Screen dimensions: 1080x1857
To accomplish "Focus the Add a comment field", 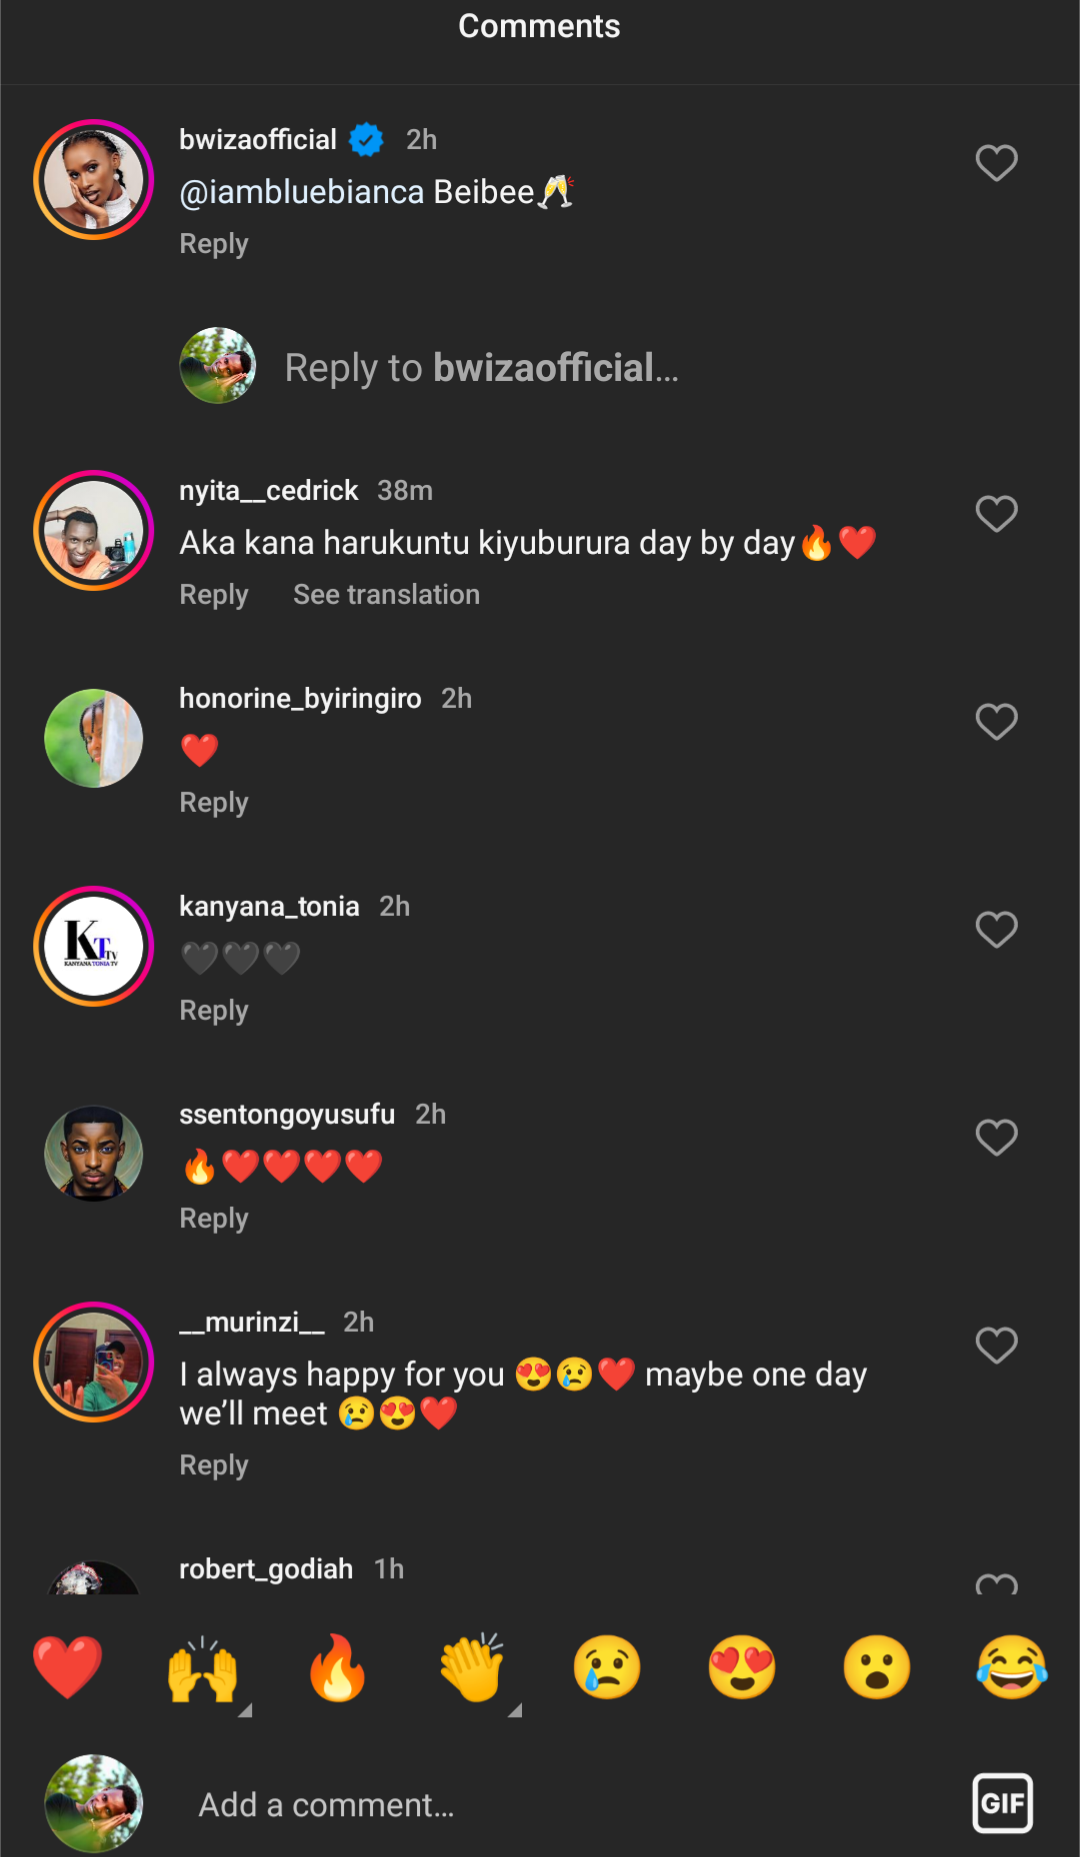I will (500, 1805).
